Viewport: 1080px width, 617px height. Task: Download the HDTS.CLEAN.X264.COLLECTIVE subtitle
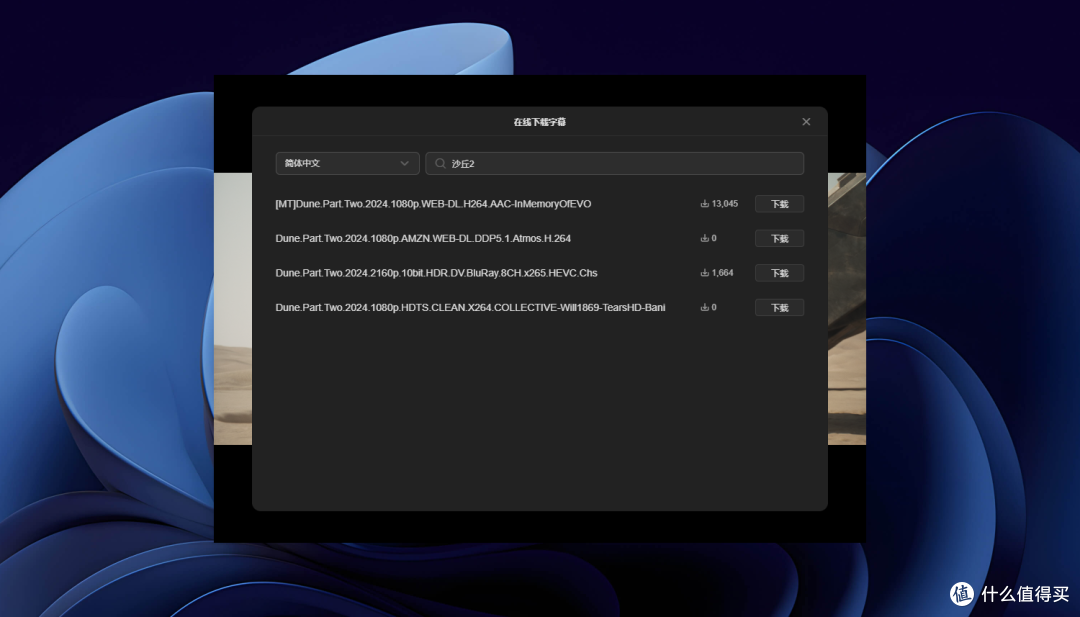click(x=779, y=307)
